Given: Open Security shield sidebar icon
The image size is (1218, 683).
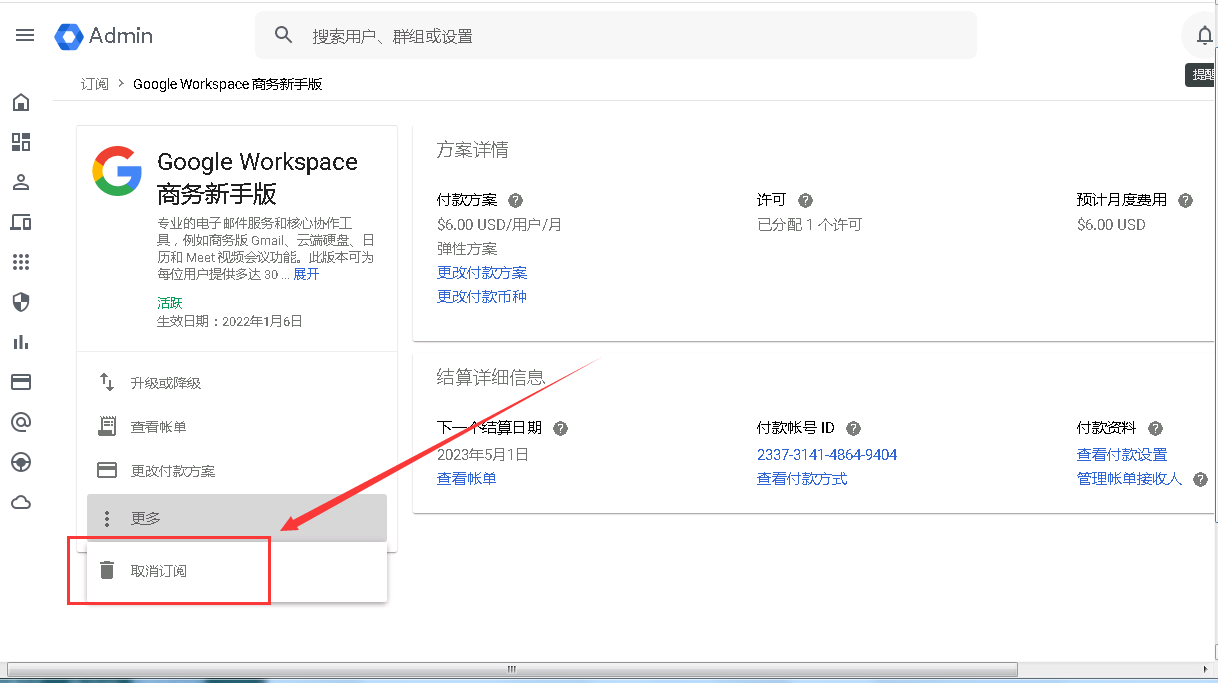Looking at the screenshot, I should coord(21,302).
